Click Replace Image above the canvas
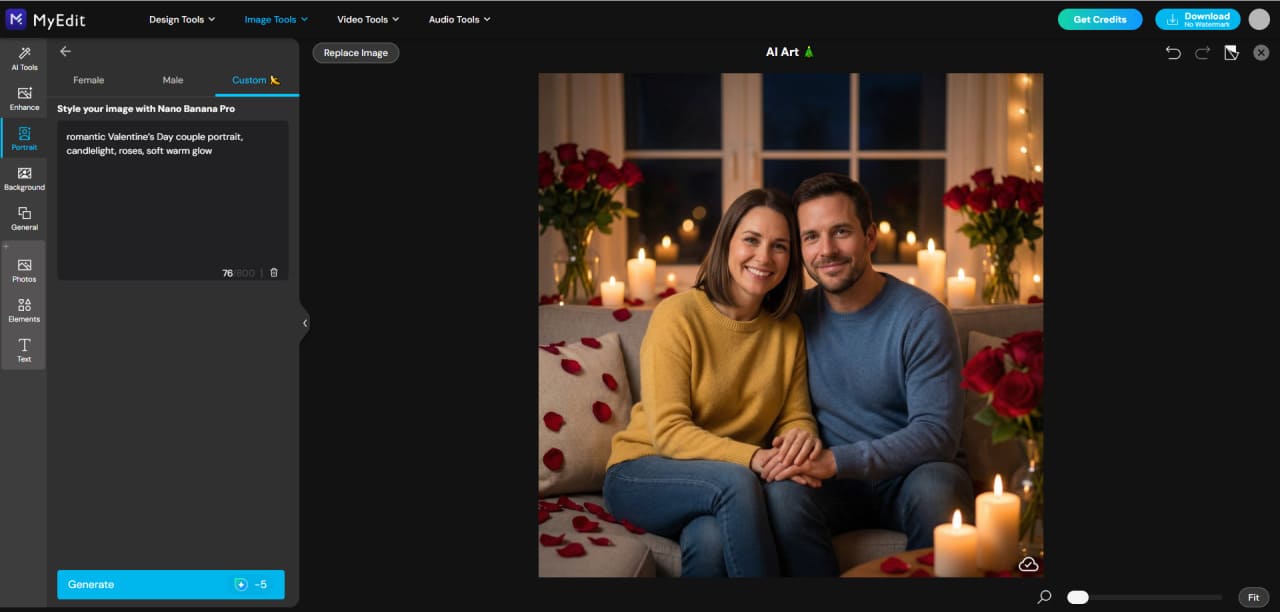The image size is (1280, 612). click(355, 52)
